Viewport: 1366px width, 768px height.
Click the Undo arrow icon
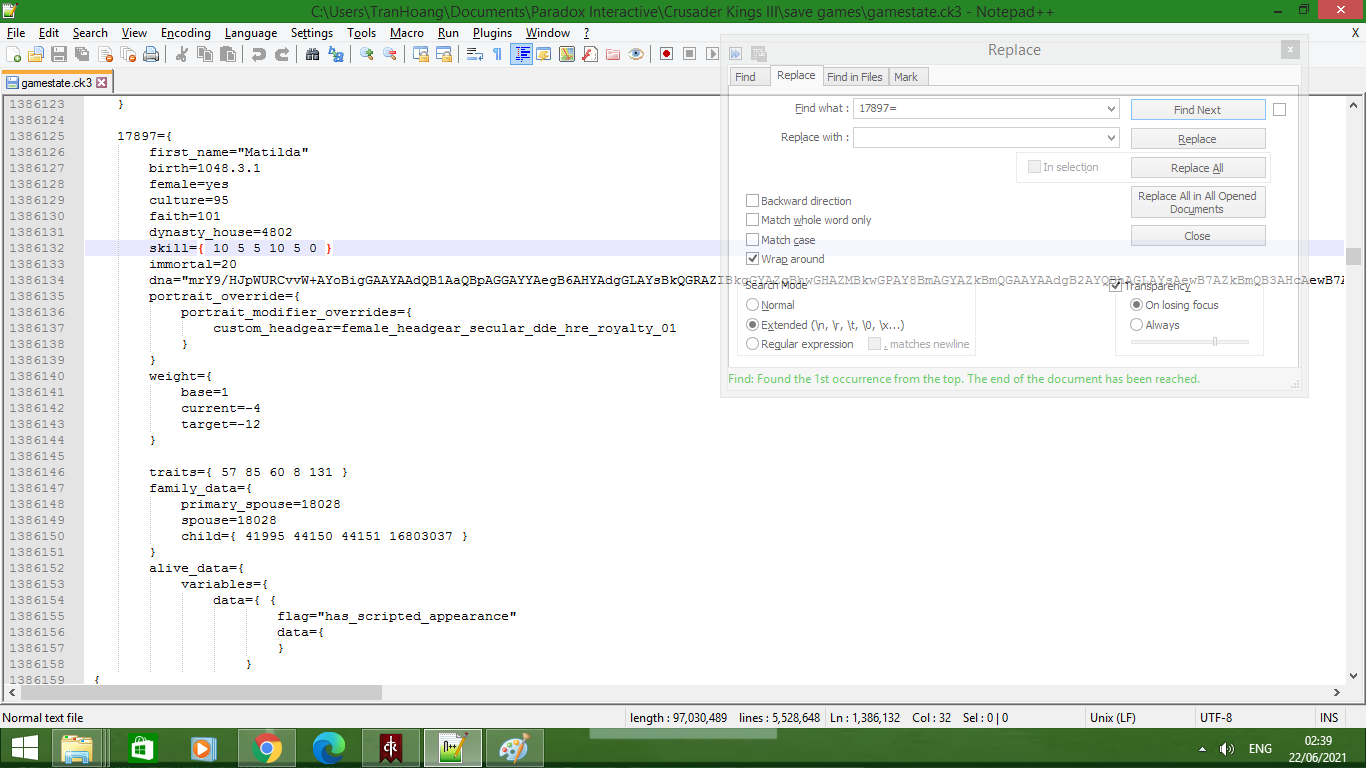[x=258, y=54]
